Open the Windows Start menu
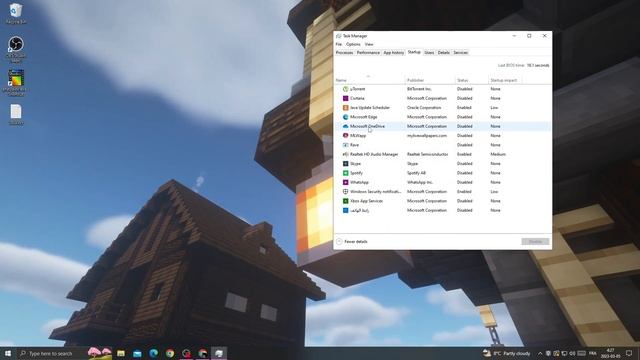 point(8,353)
